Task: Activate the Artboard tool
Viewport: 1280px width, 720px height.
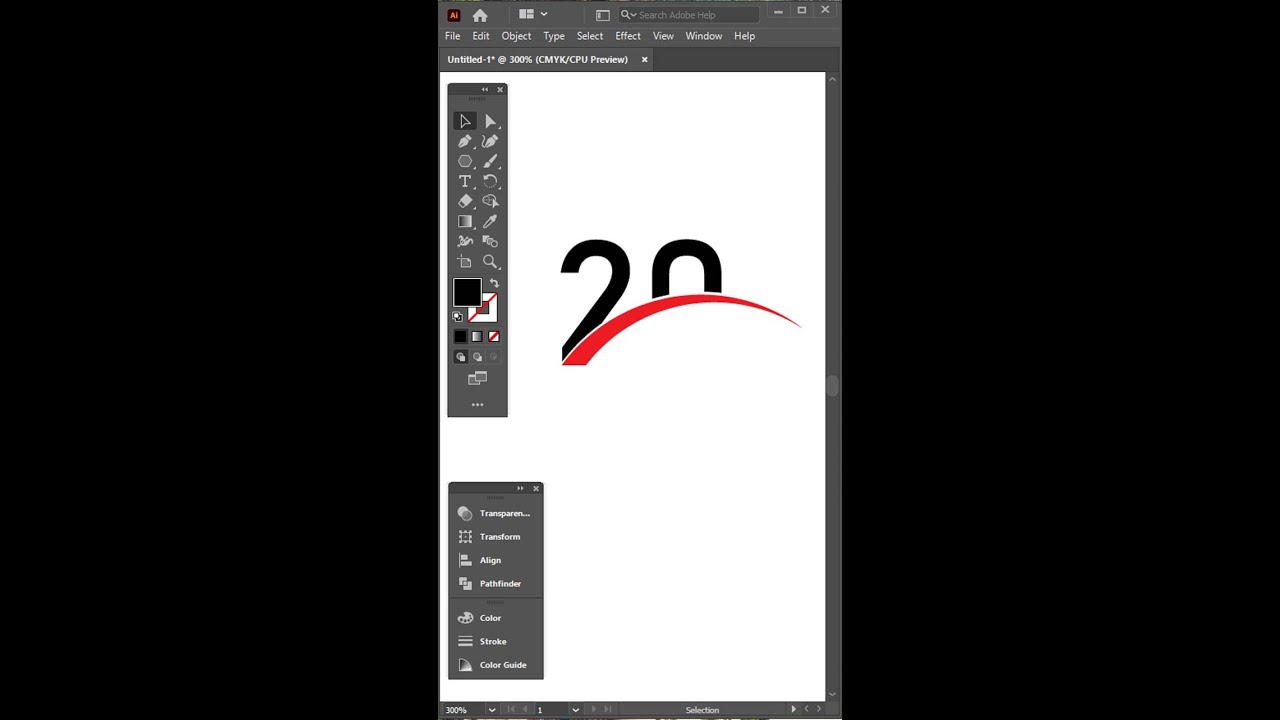Action: (x=465, y=261)
